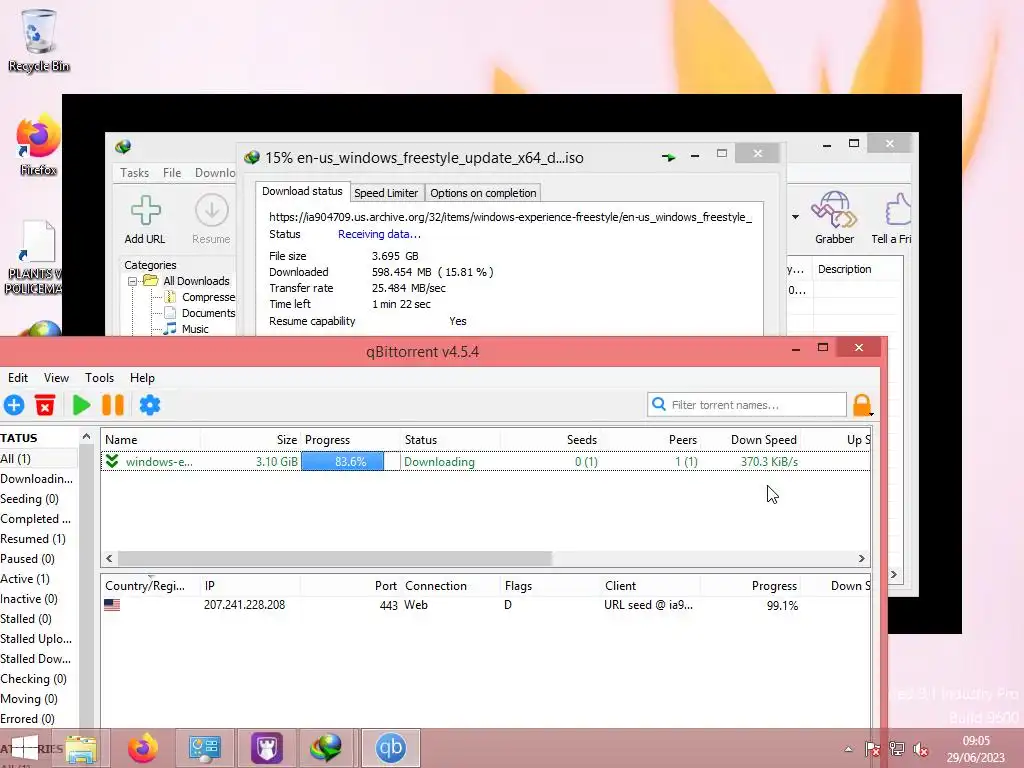Click the qBittorrent lock icon
Screen dimensions: 1024x768
pyautogui.click(x=862, y=405)
